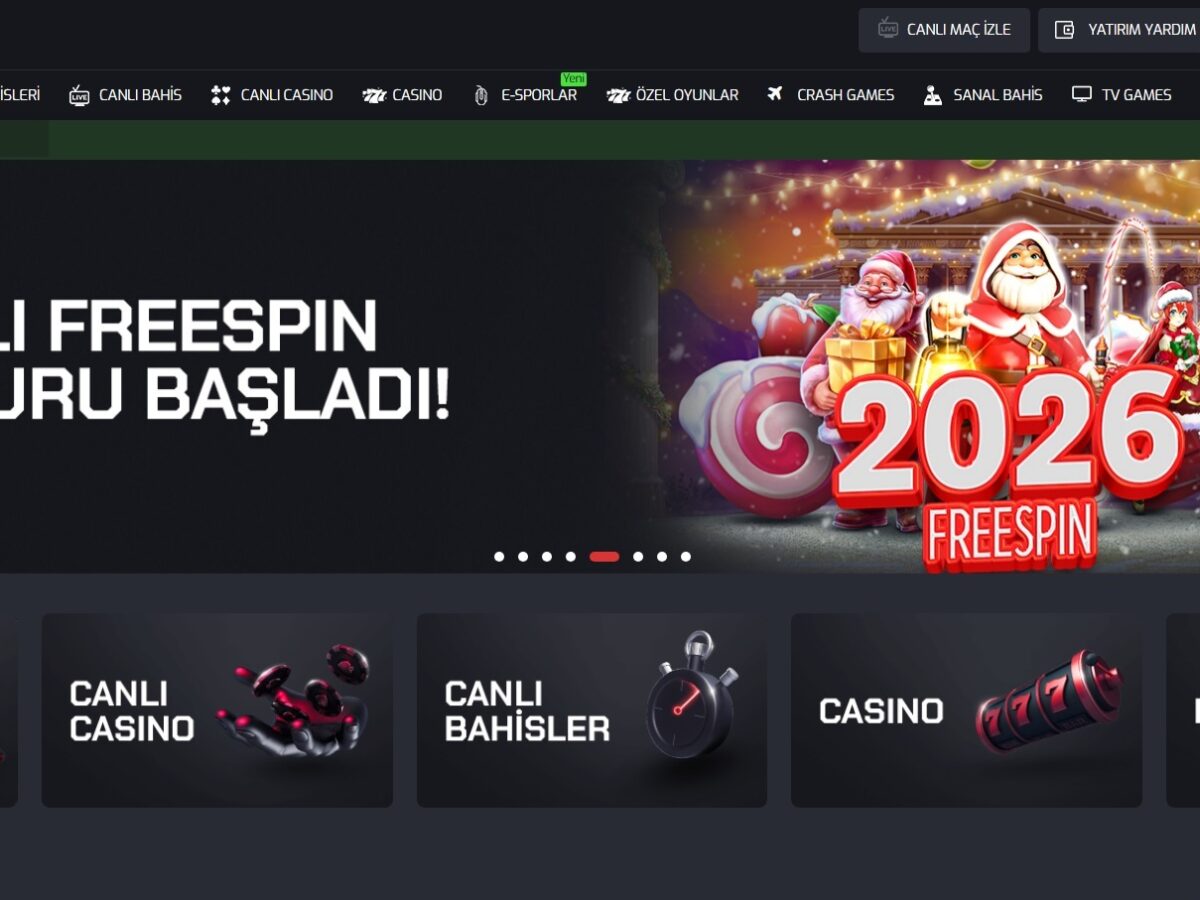The height and width of the screenshot is (900, 1200).
Task: Select the first banner carousel dot
Action: 499,557
